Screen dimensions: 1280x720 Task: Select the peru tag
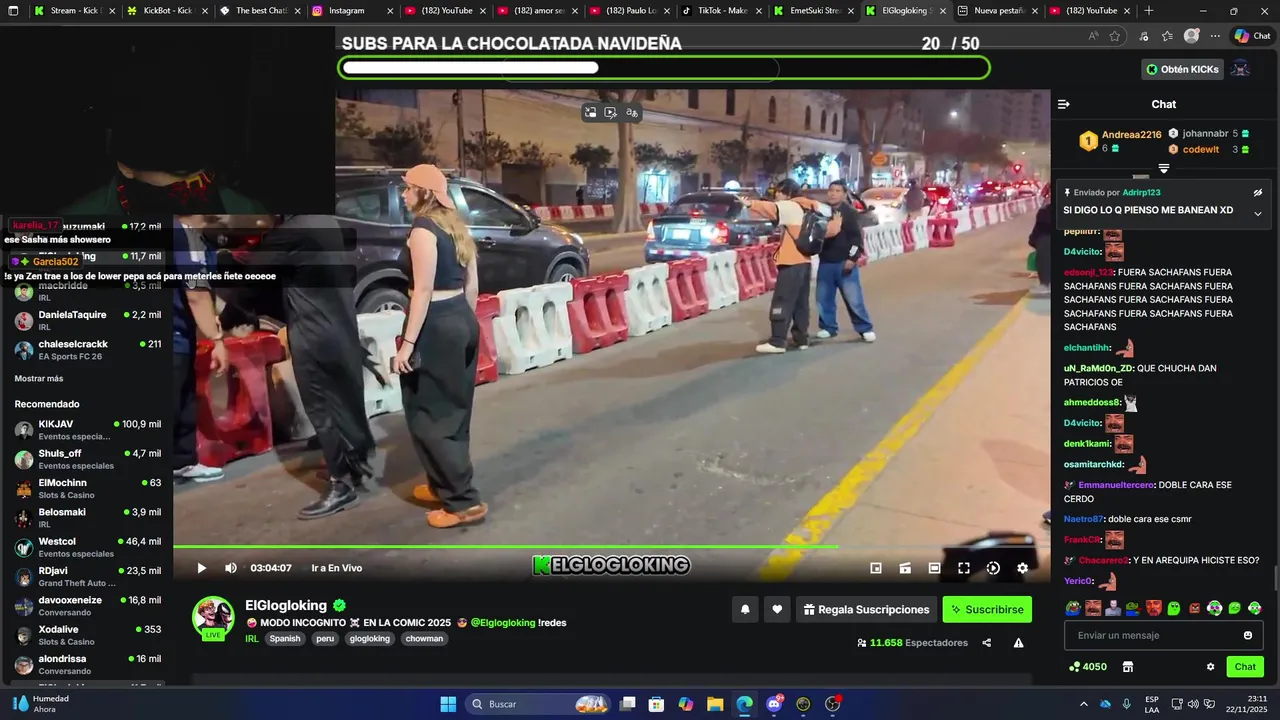(325, 639)
